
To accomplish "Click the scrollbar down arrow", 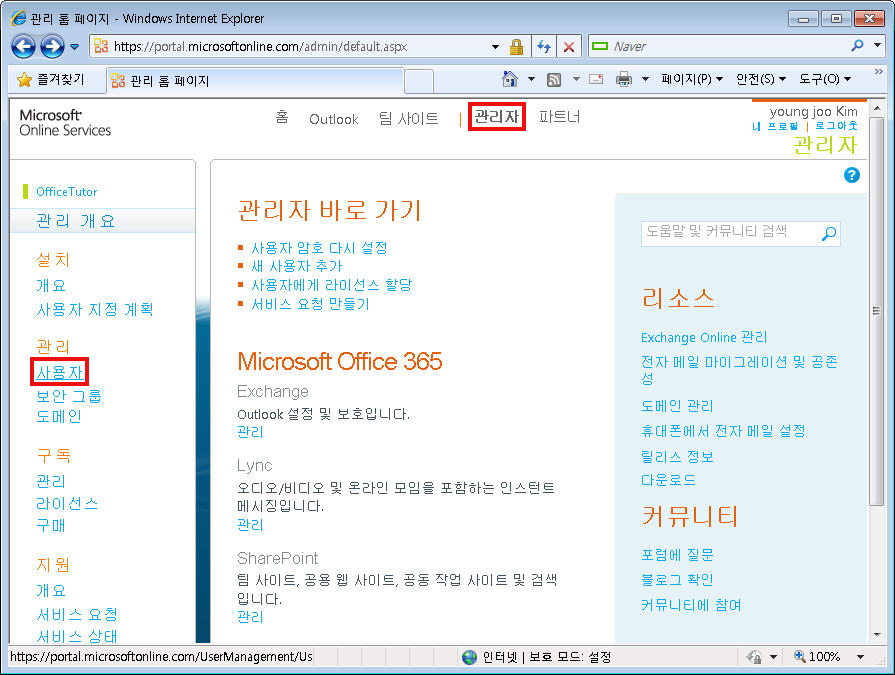I will (x=877, y=634).
